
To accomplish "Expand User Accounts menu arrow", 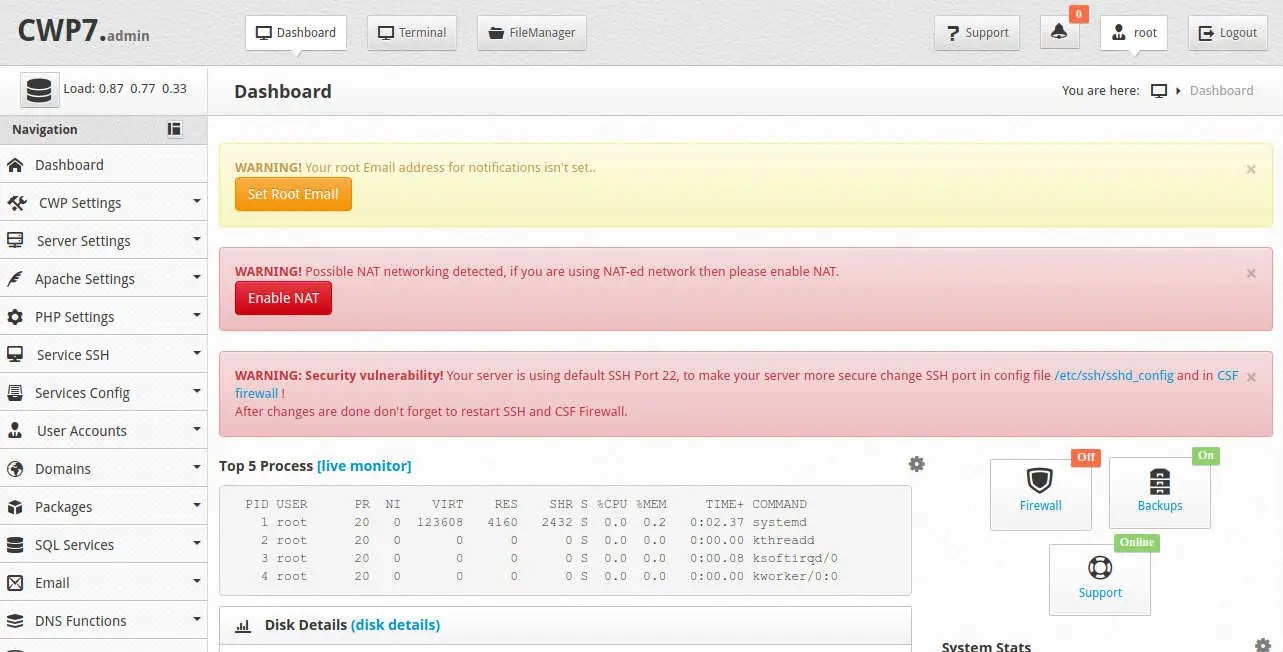I will pyautogui.click(x=197, y=429).
